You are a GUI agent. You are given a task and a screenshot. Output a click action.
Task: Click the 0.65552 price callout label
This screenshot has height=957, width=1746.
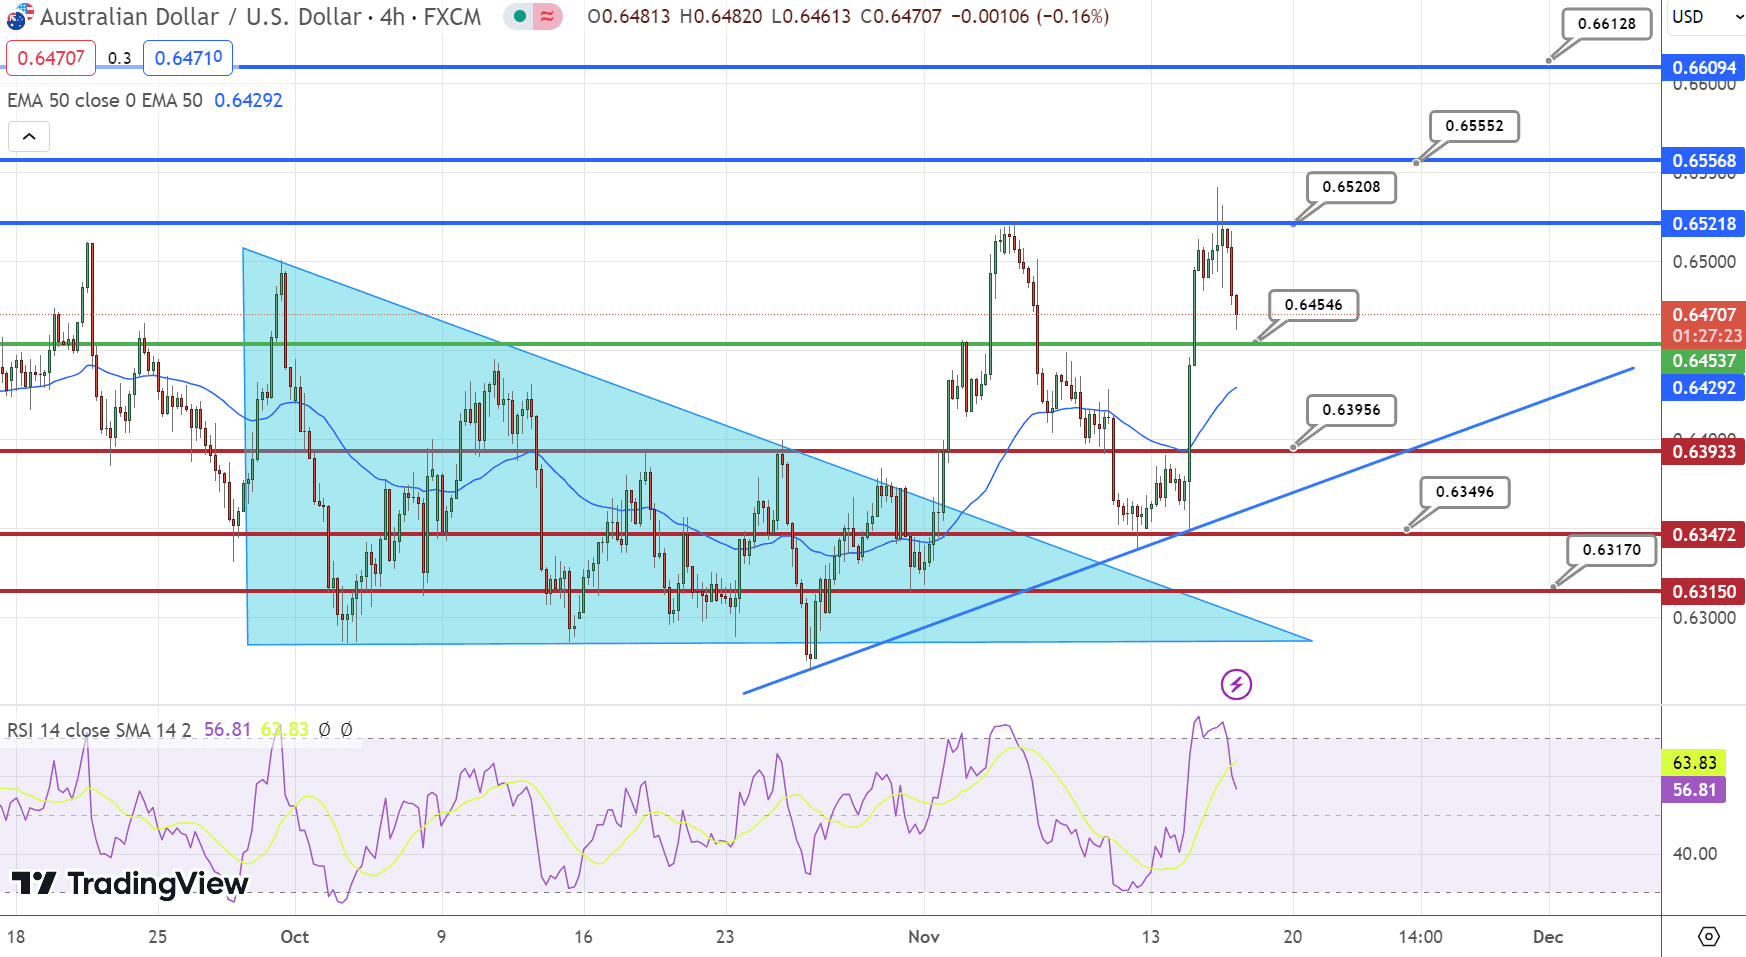(x=1475, y=126)
